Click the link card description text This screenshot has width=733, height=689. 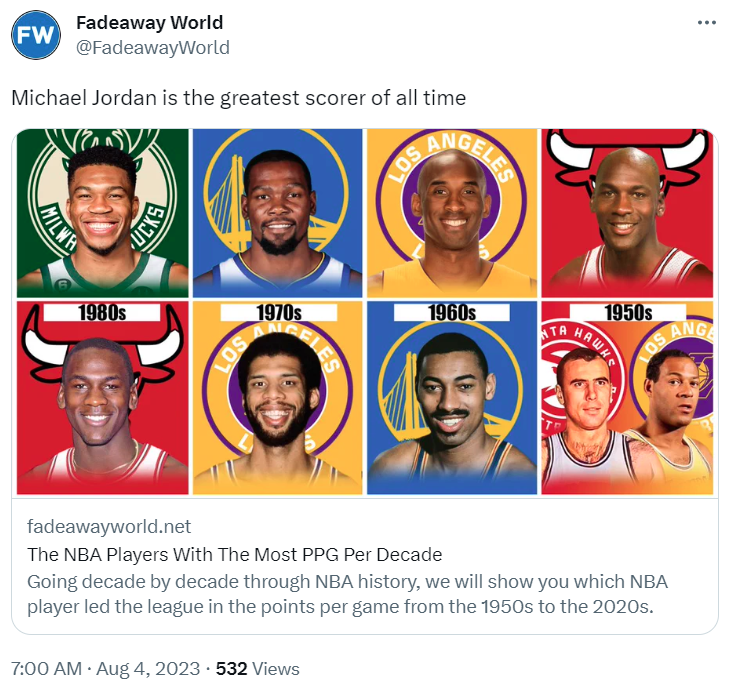tap(346, 594)
